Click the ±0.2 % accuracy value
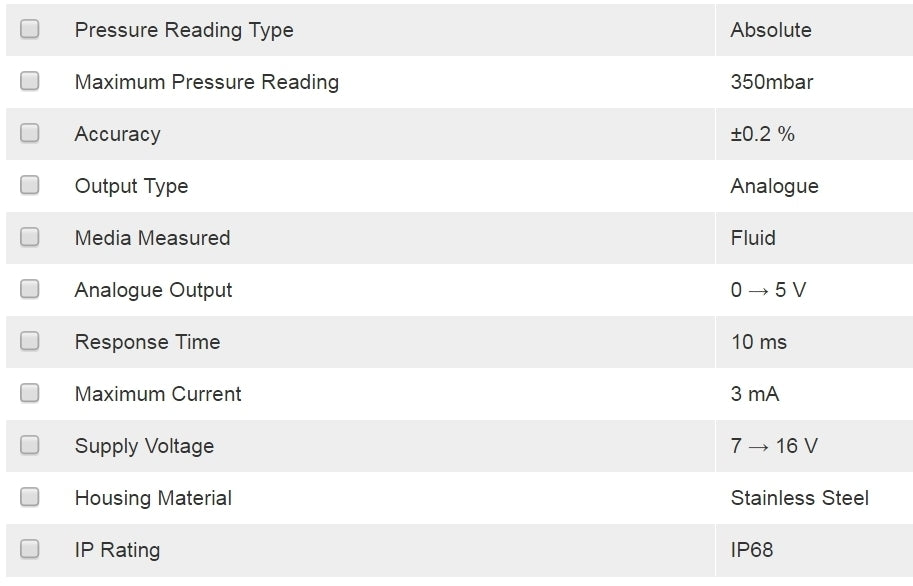The height and width of the screenshot is (586, 913). pos(763,134)
